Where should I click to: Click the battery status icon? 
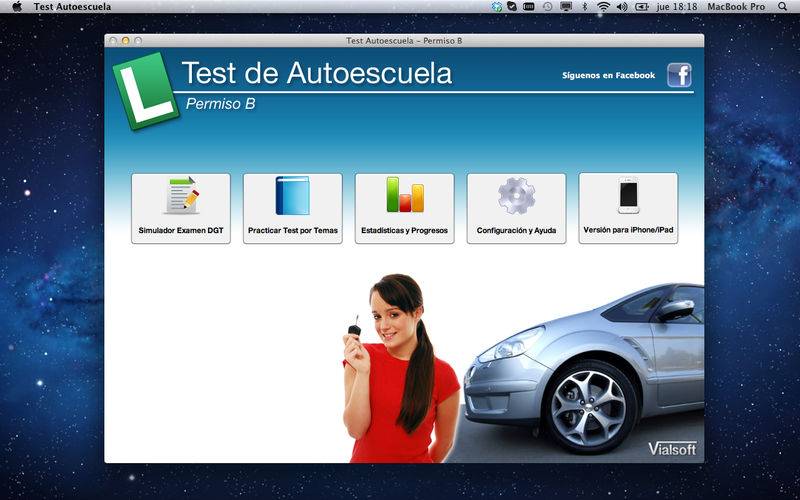click(x=641, y=6)
